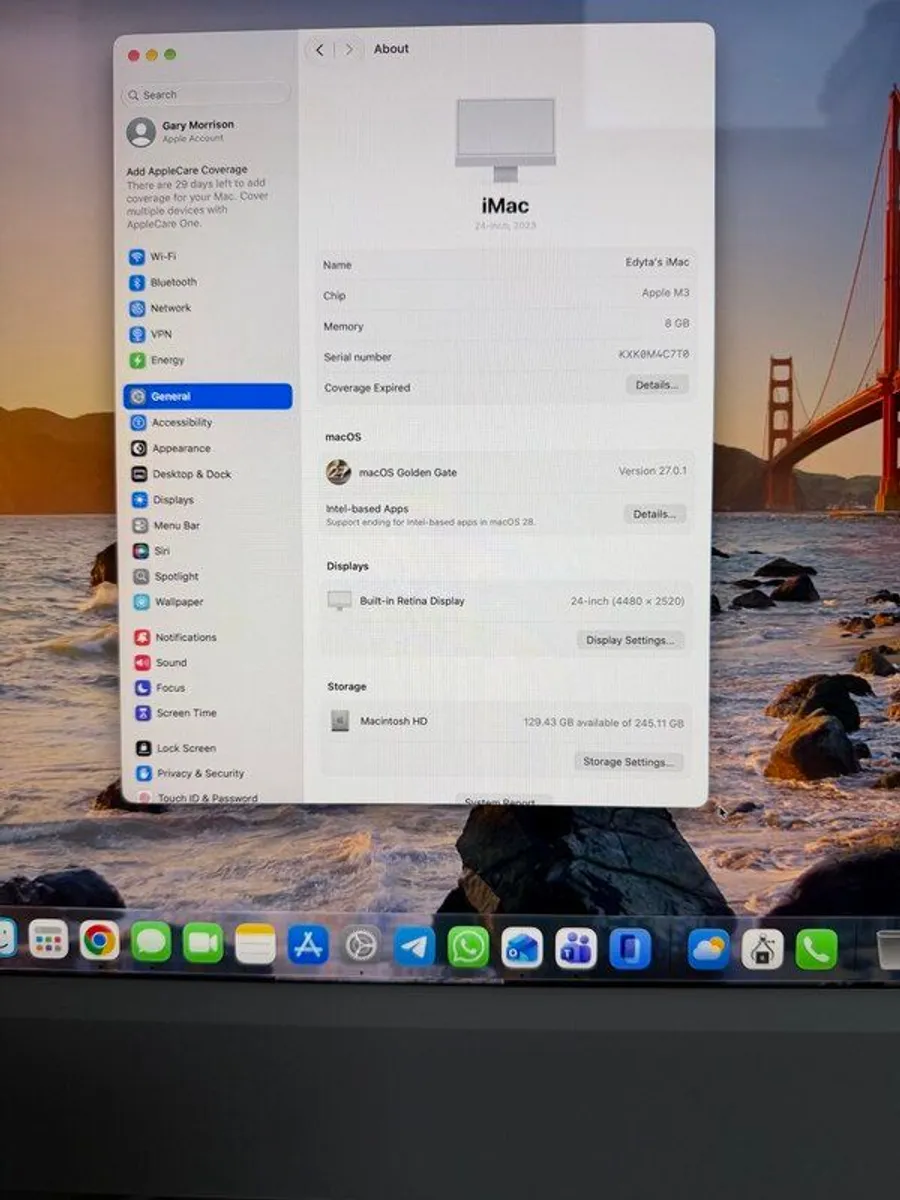Select Network in the settings sidebar
Screen dimensions: 900x1200
click(x=160, y=309)
